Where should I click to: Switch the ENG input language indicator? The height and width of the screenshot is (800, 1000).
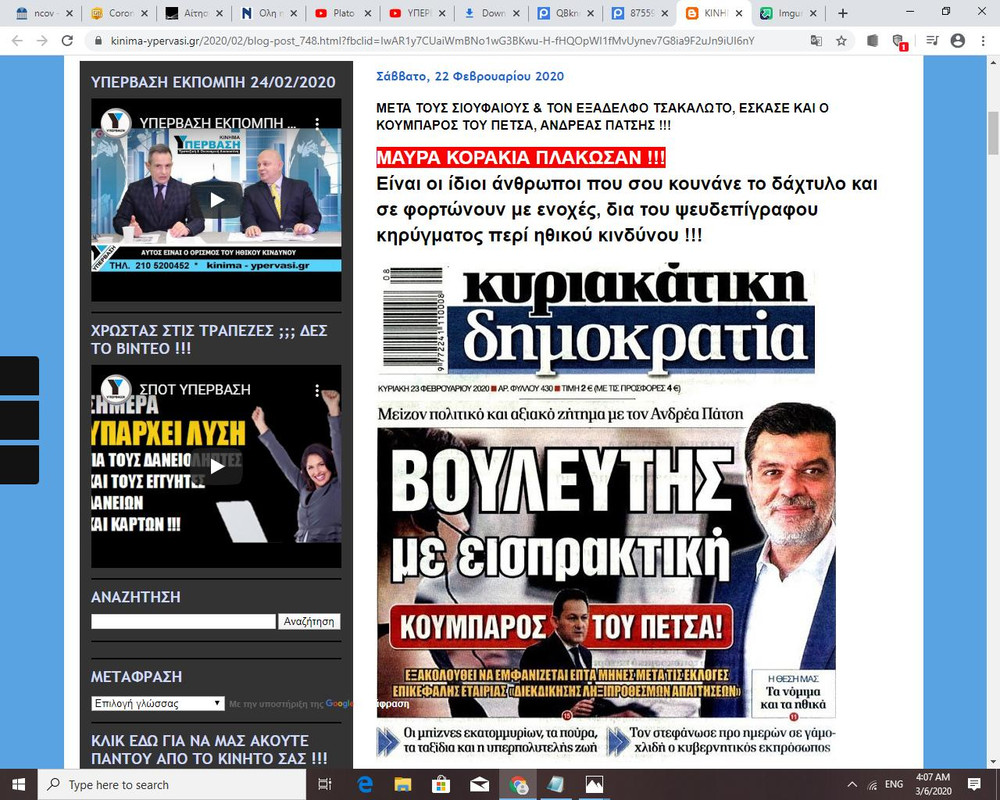click(893, 784)
